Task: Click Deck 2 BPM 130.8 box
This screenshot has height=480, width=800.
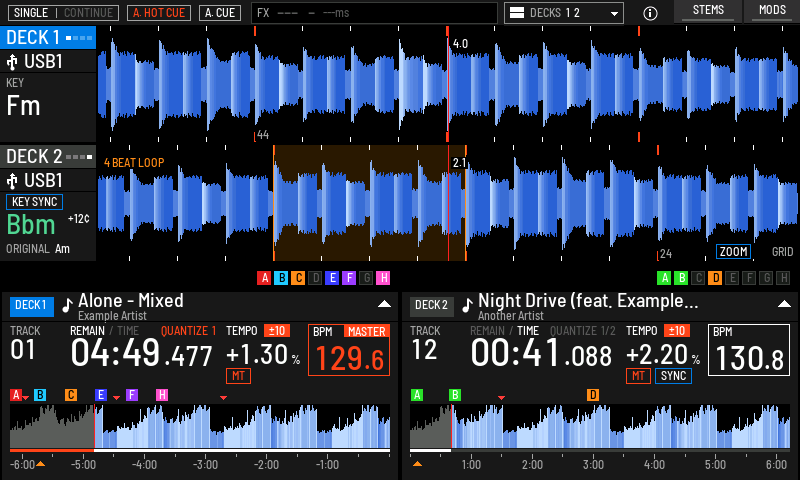Action: point(748,350)
